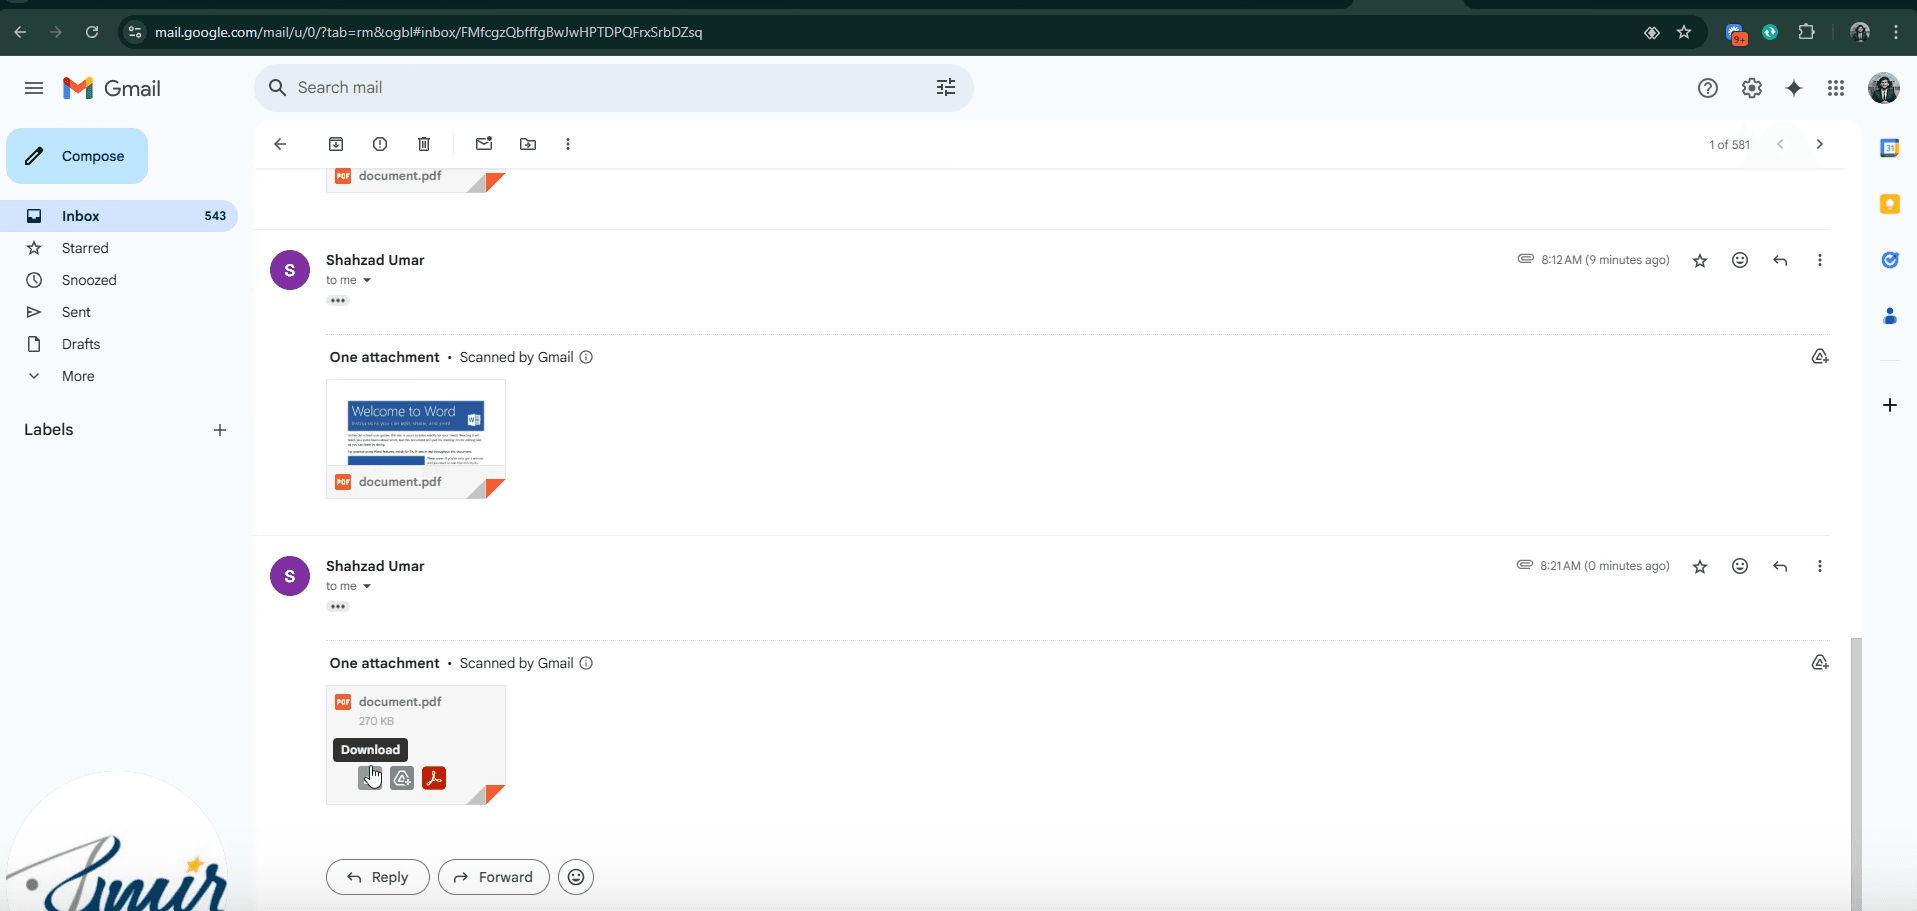Reply to the 8:21 AM message icon
The width and height of the screenshot is (1917, 911).
point(1780,566)
